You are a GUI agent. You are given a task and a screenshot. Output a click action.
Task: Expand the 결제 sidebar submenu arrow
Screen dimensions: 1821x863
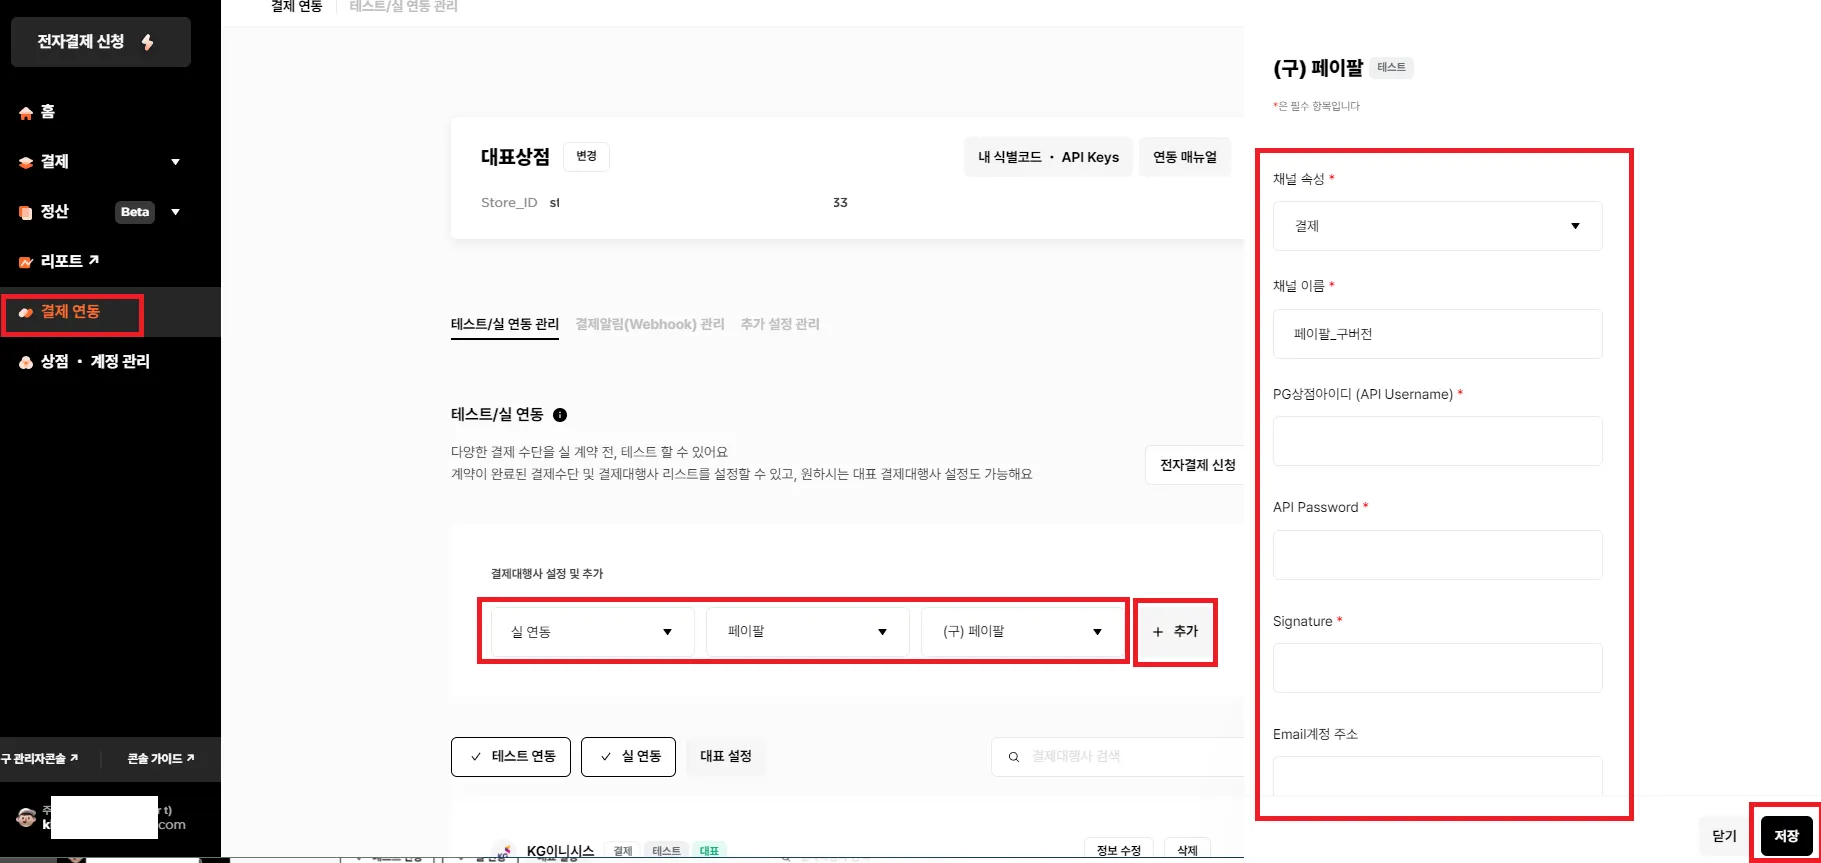click(x=176, y=162)
